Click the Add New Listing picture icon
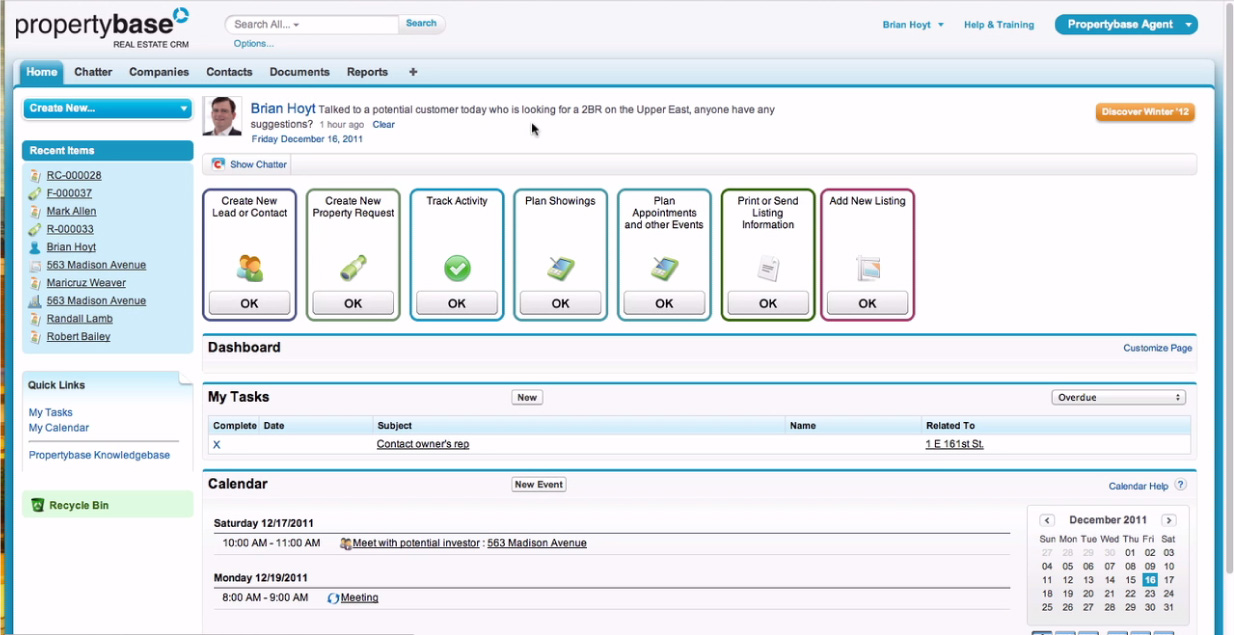 pos(868,268)
